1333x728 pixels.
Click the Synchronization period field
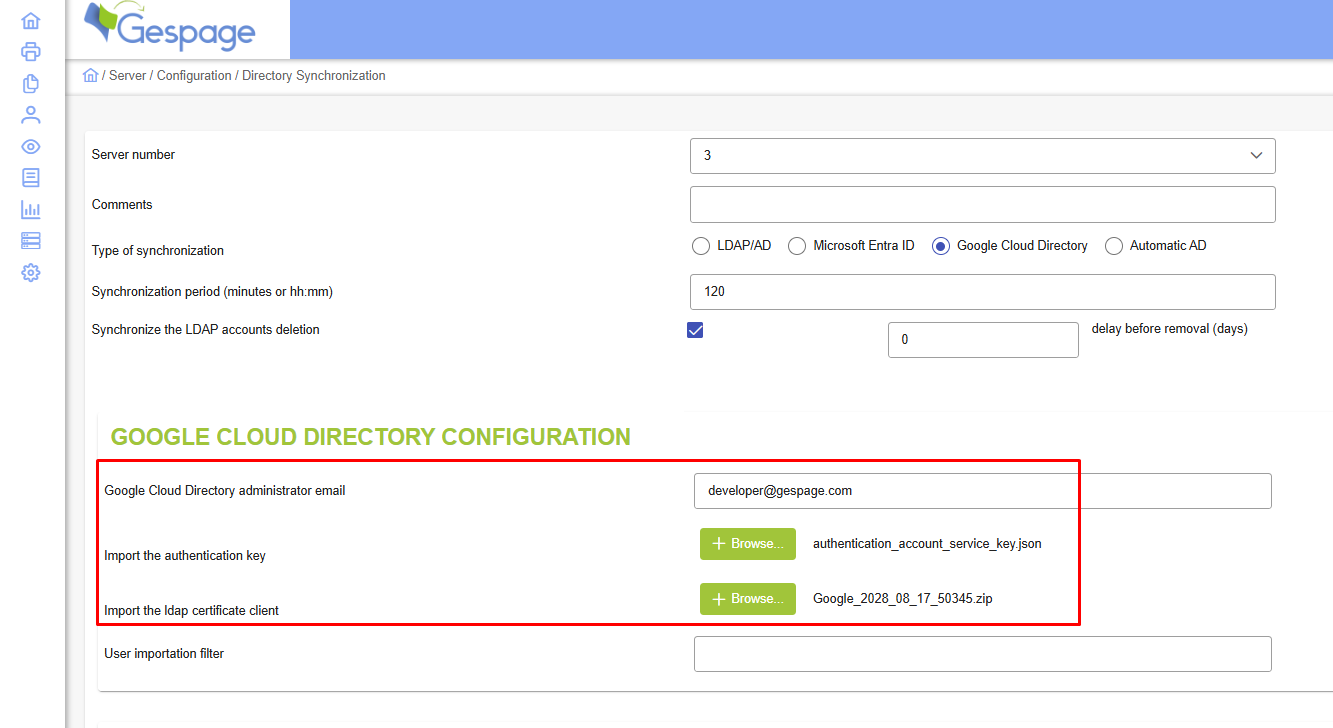pos(983,292)
